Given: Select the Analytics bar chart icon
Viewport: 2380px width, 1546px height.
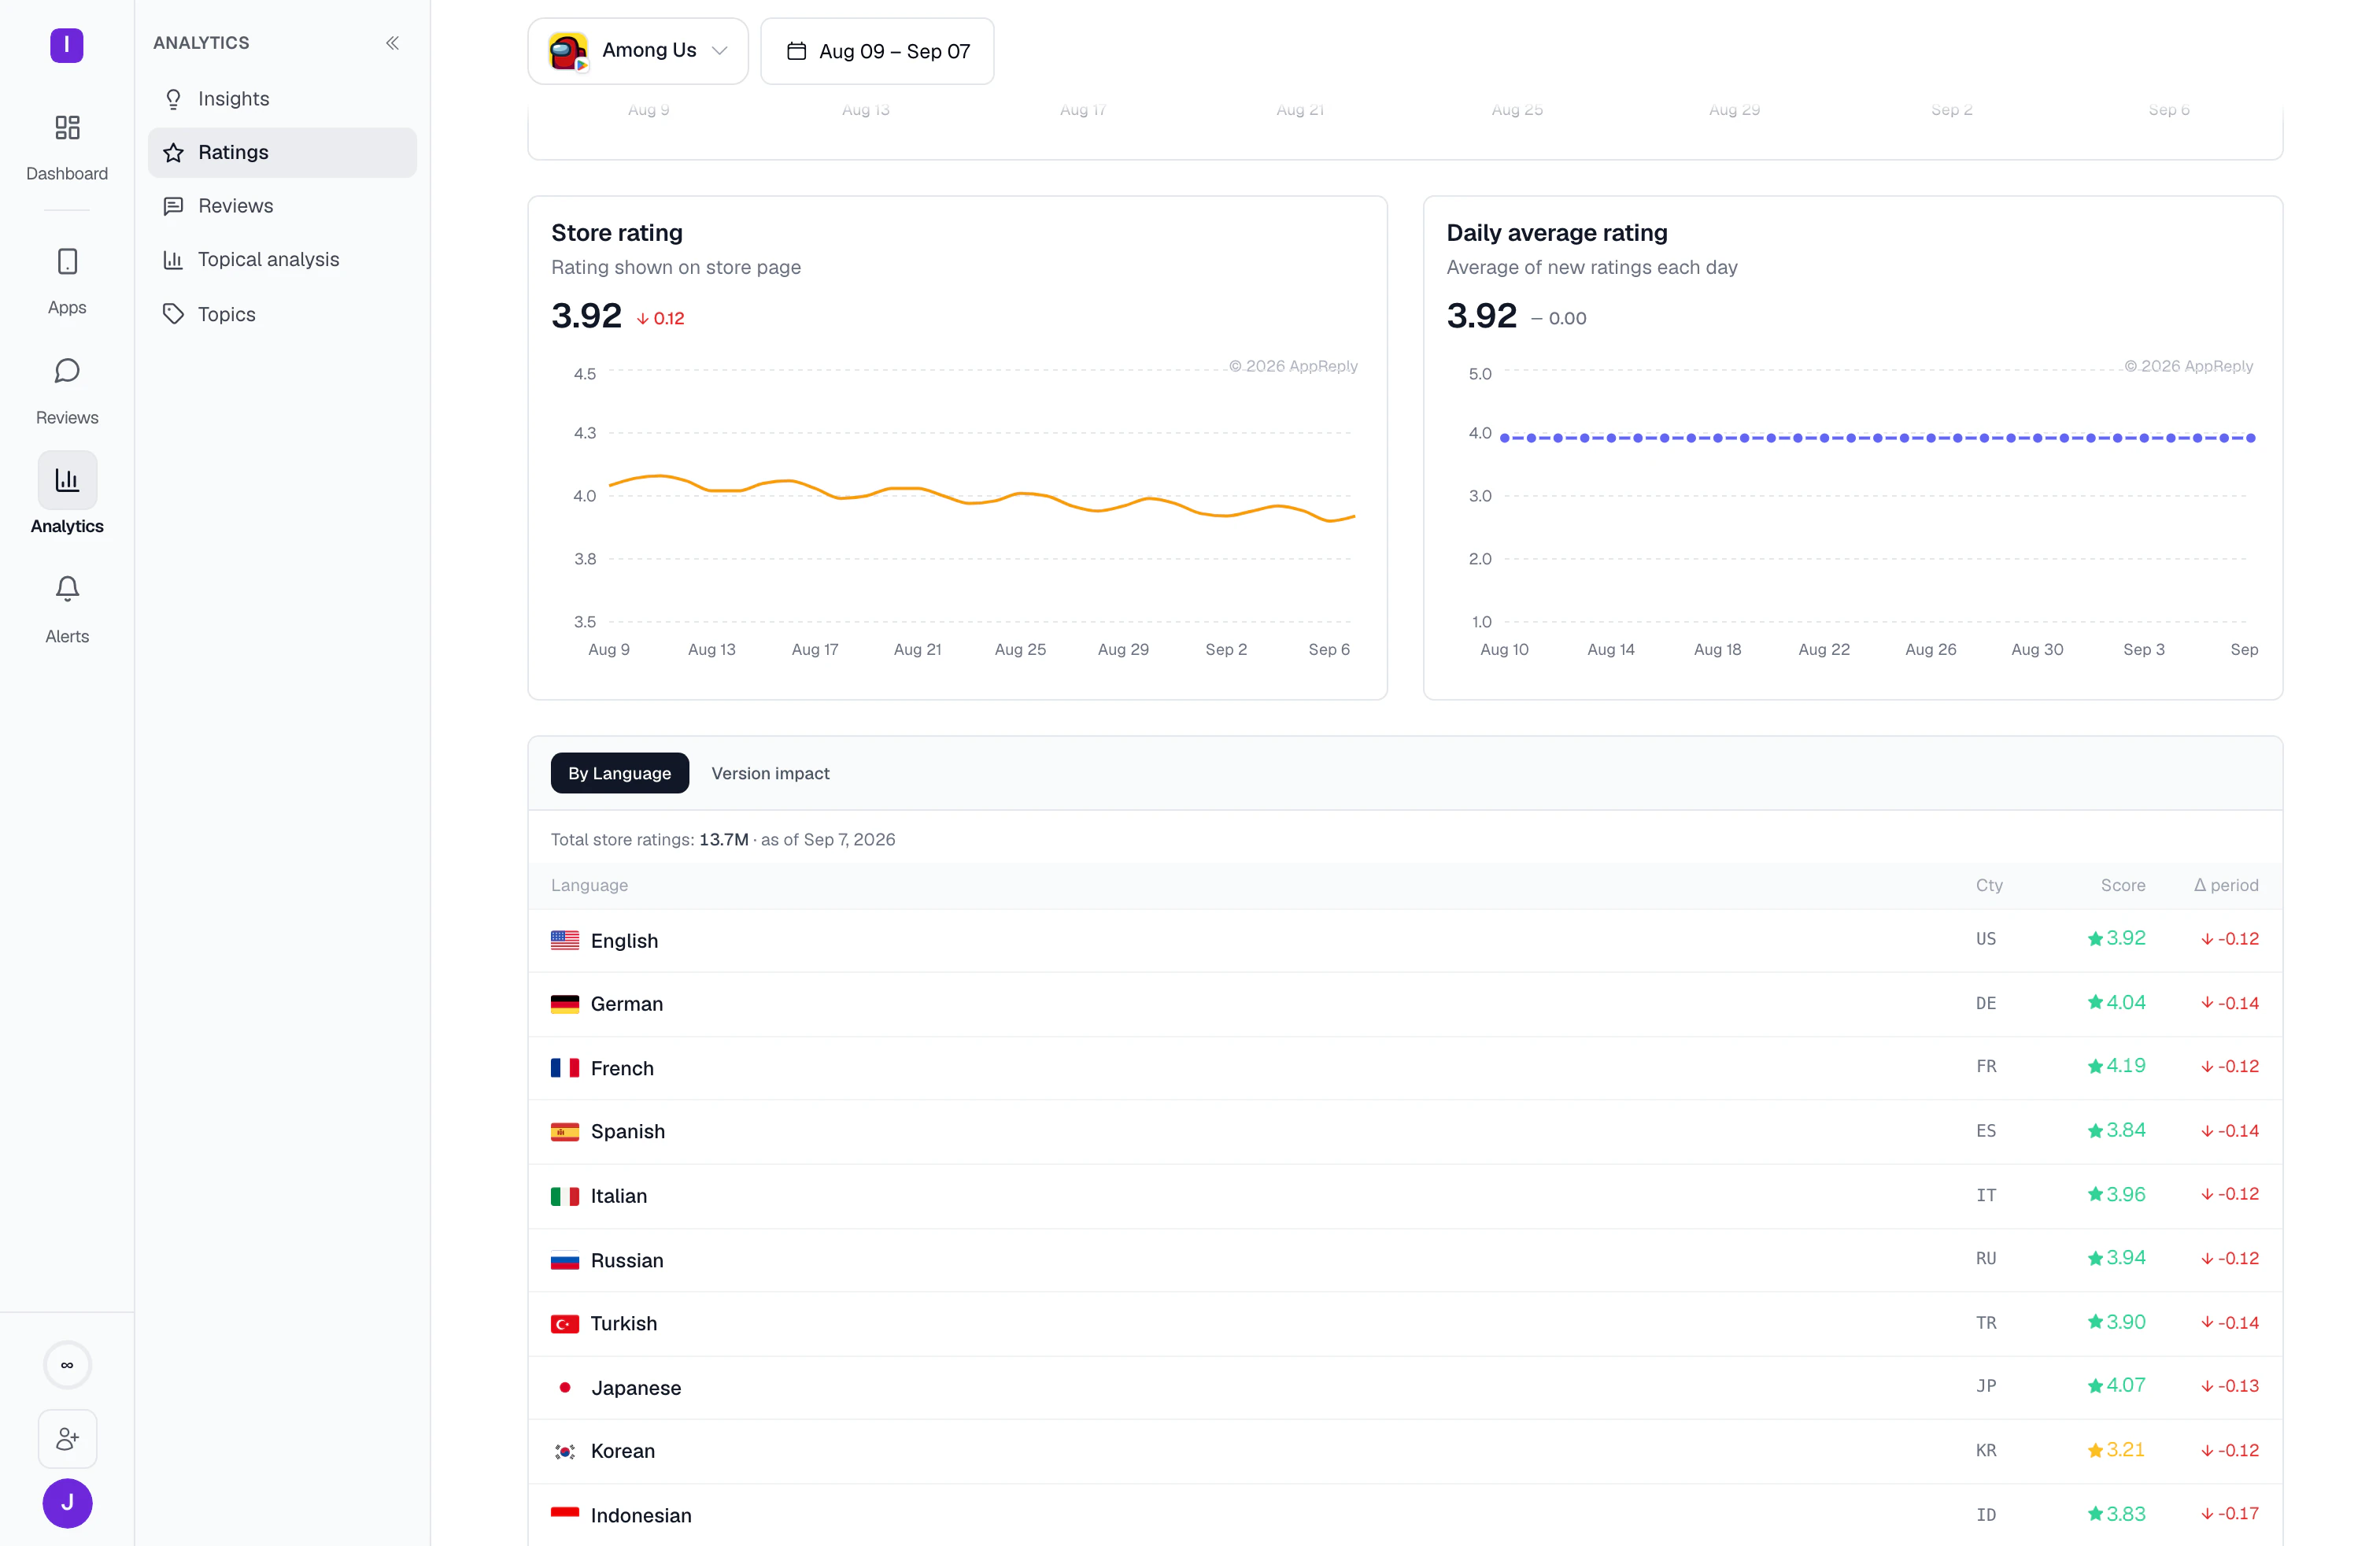Looking at the screenshot, I should coord(67,480).
